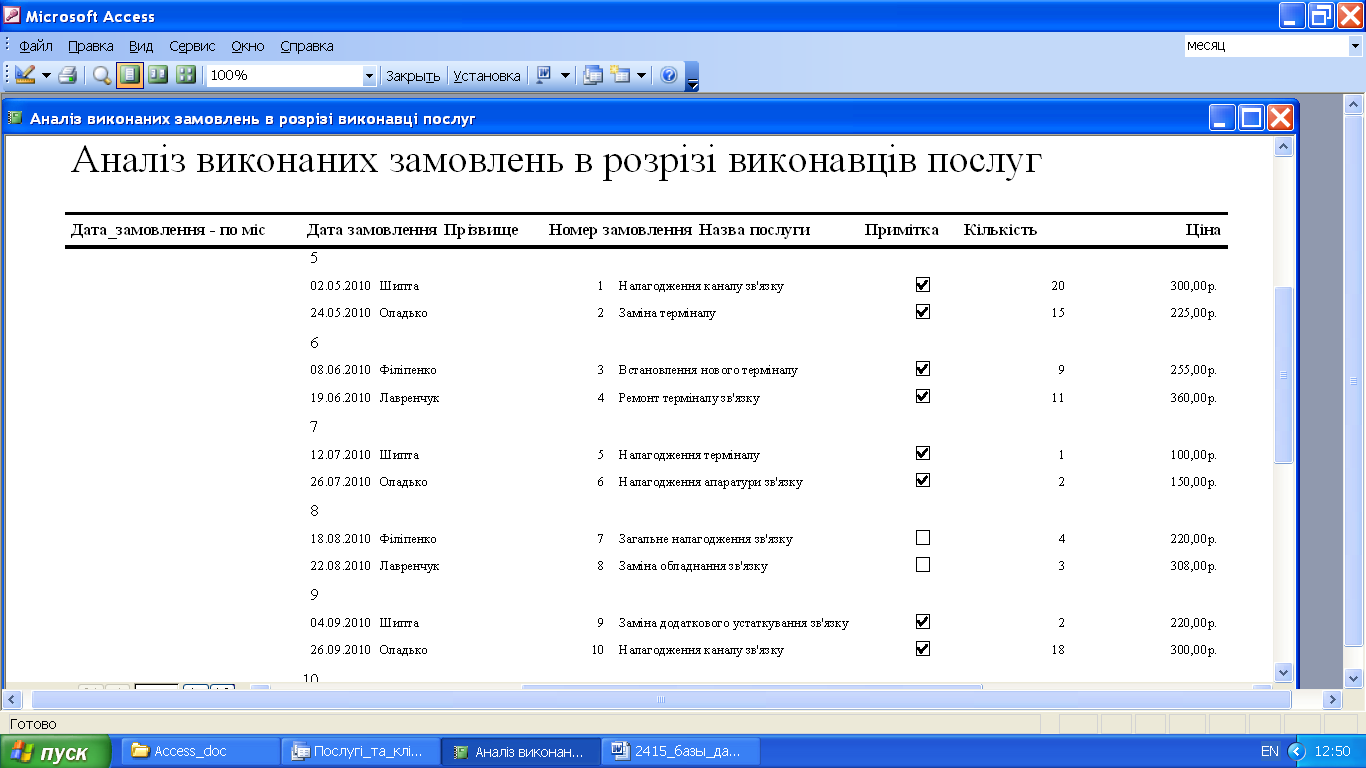Click the report's scroll up arrow

click(x=1284, y=147)
